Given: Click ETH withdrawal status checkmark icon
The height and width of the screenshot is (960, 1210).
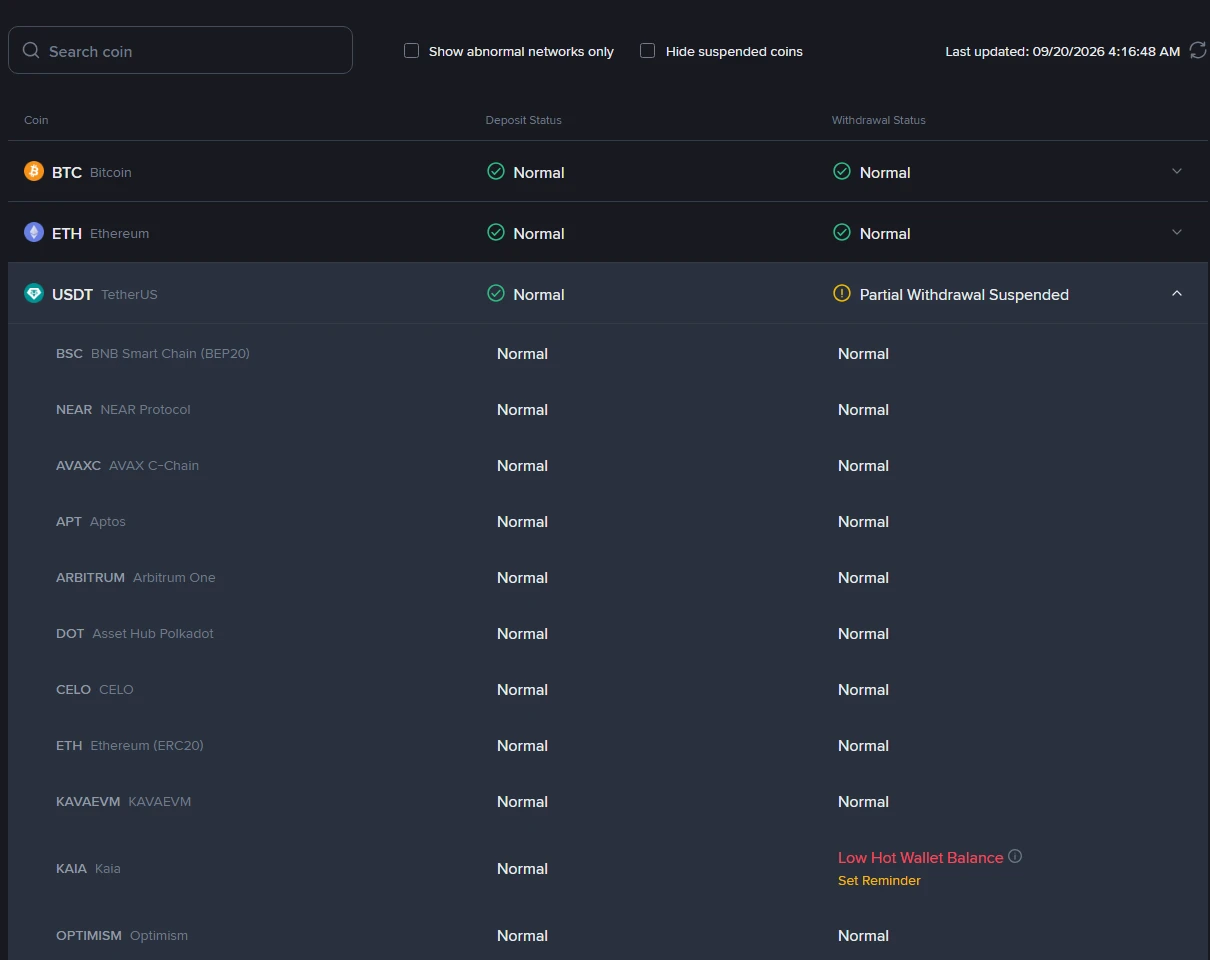Looking at the screenshot, I should pos(842,232).
